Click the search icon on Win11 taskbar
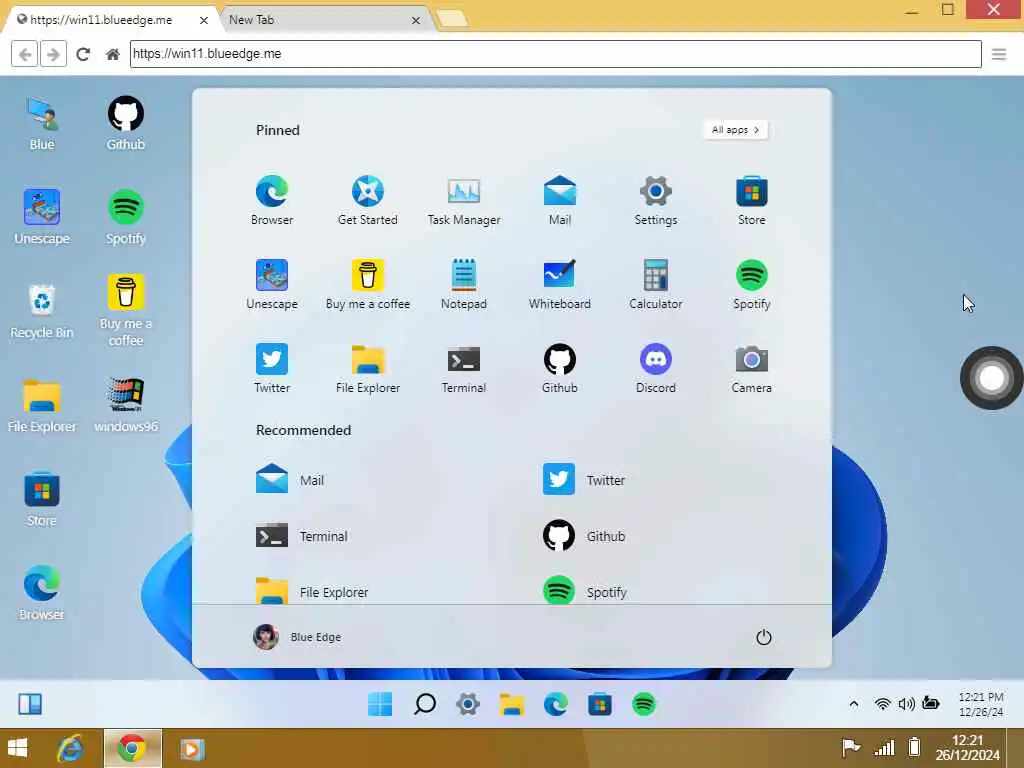Image resolution: width=1024 pixels, height=768 pixels. tap(424, 704)
